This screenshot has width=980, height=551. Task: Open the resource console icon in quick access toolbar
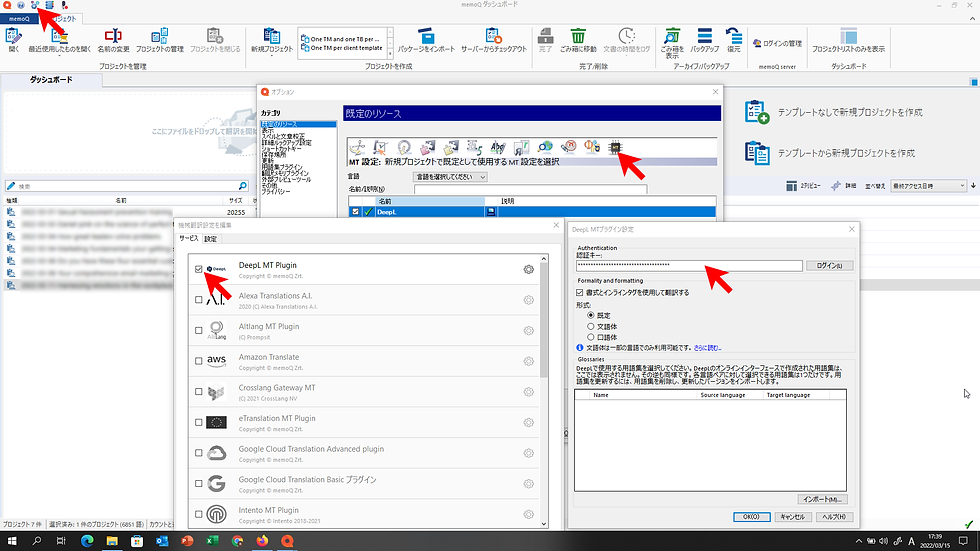tap(49, 5)
